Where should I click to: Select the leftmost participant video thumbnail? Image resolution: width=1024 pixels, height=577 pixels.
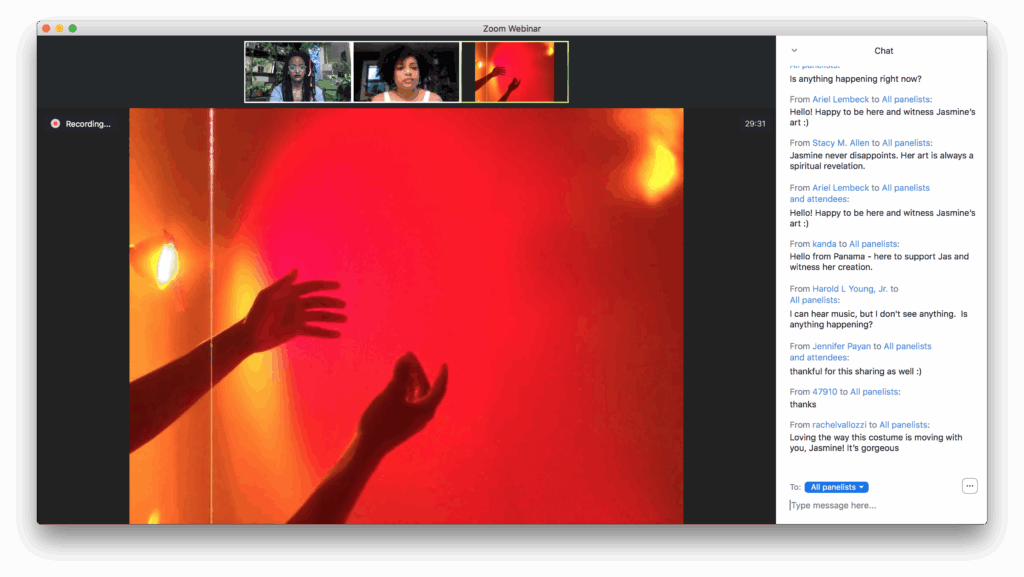point(298,72)
